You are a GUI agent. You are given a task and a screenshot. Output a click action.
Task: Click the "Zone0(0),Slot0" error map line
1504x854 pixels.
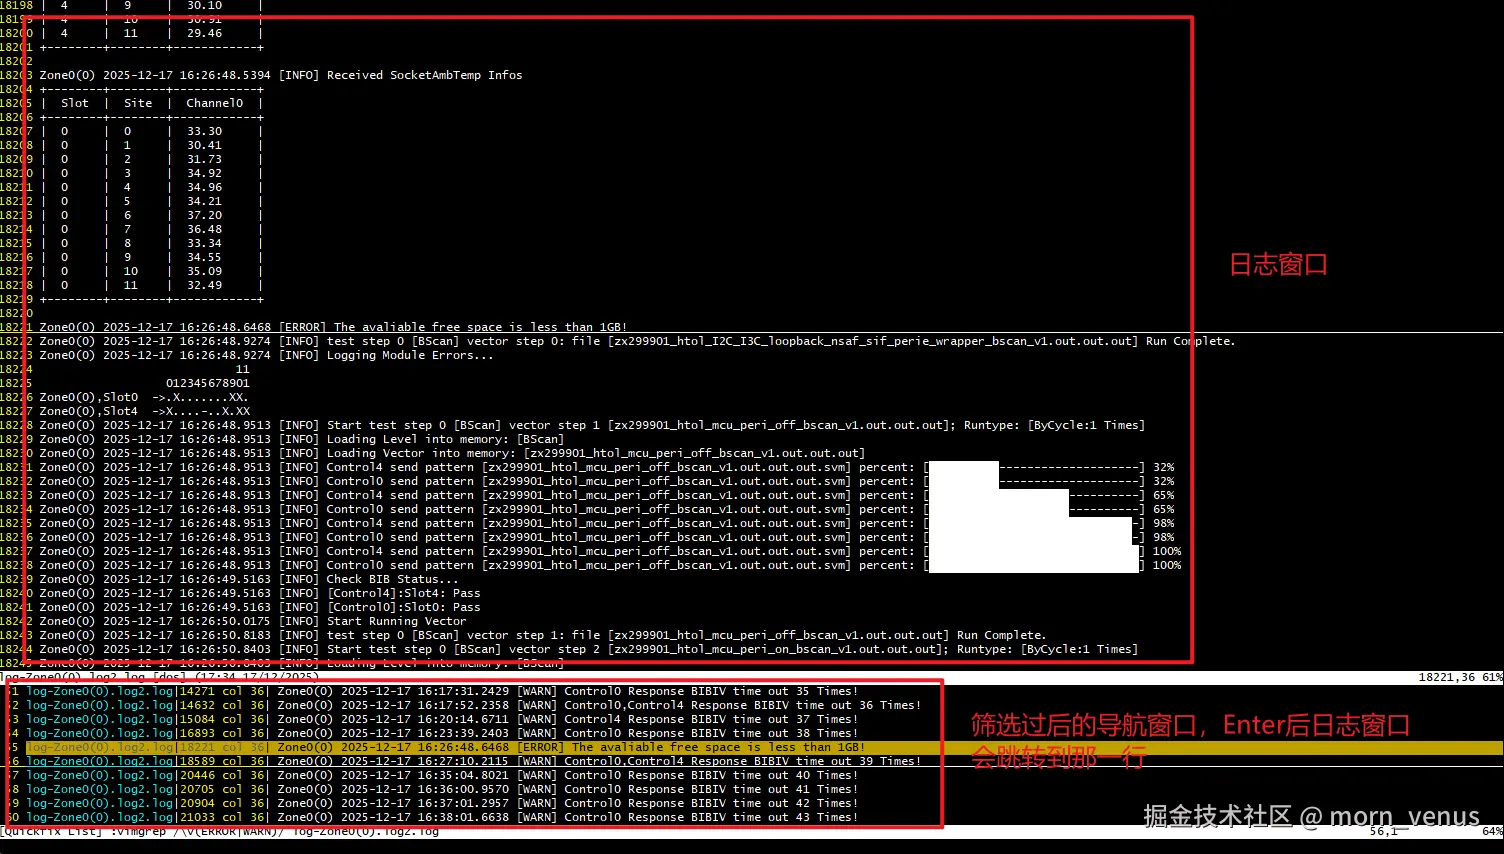[144, 397]
